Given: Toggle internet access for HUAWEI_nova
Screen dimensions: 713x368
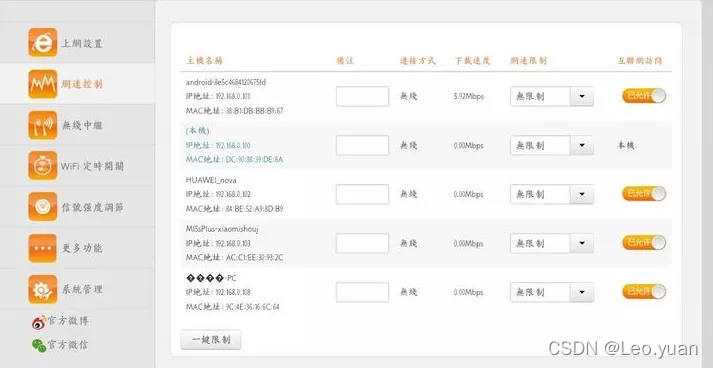Looking at the screenshot, I should (644, 193).
